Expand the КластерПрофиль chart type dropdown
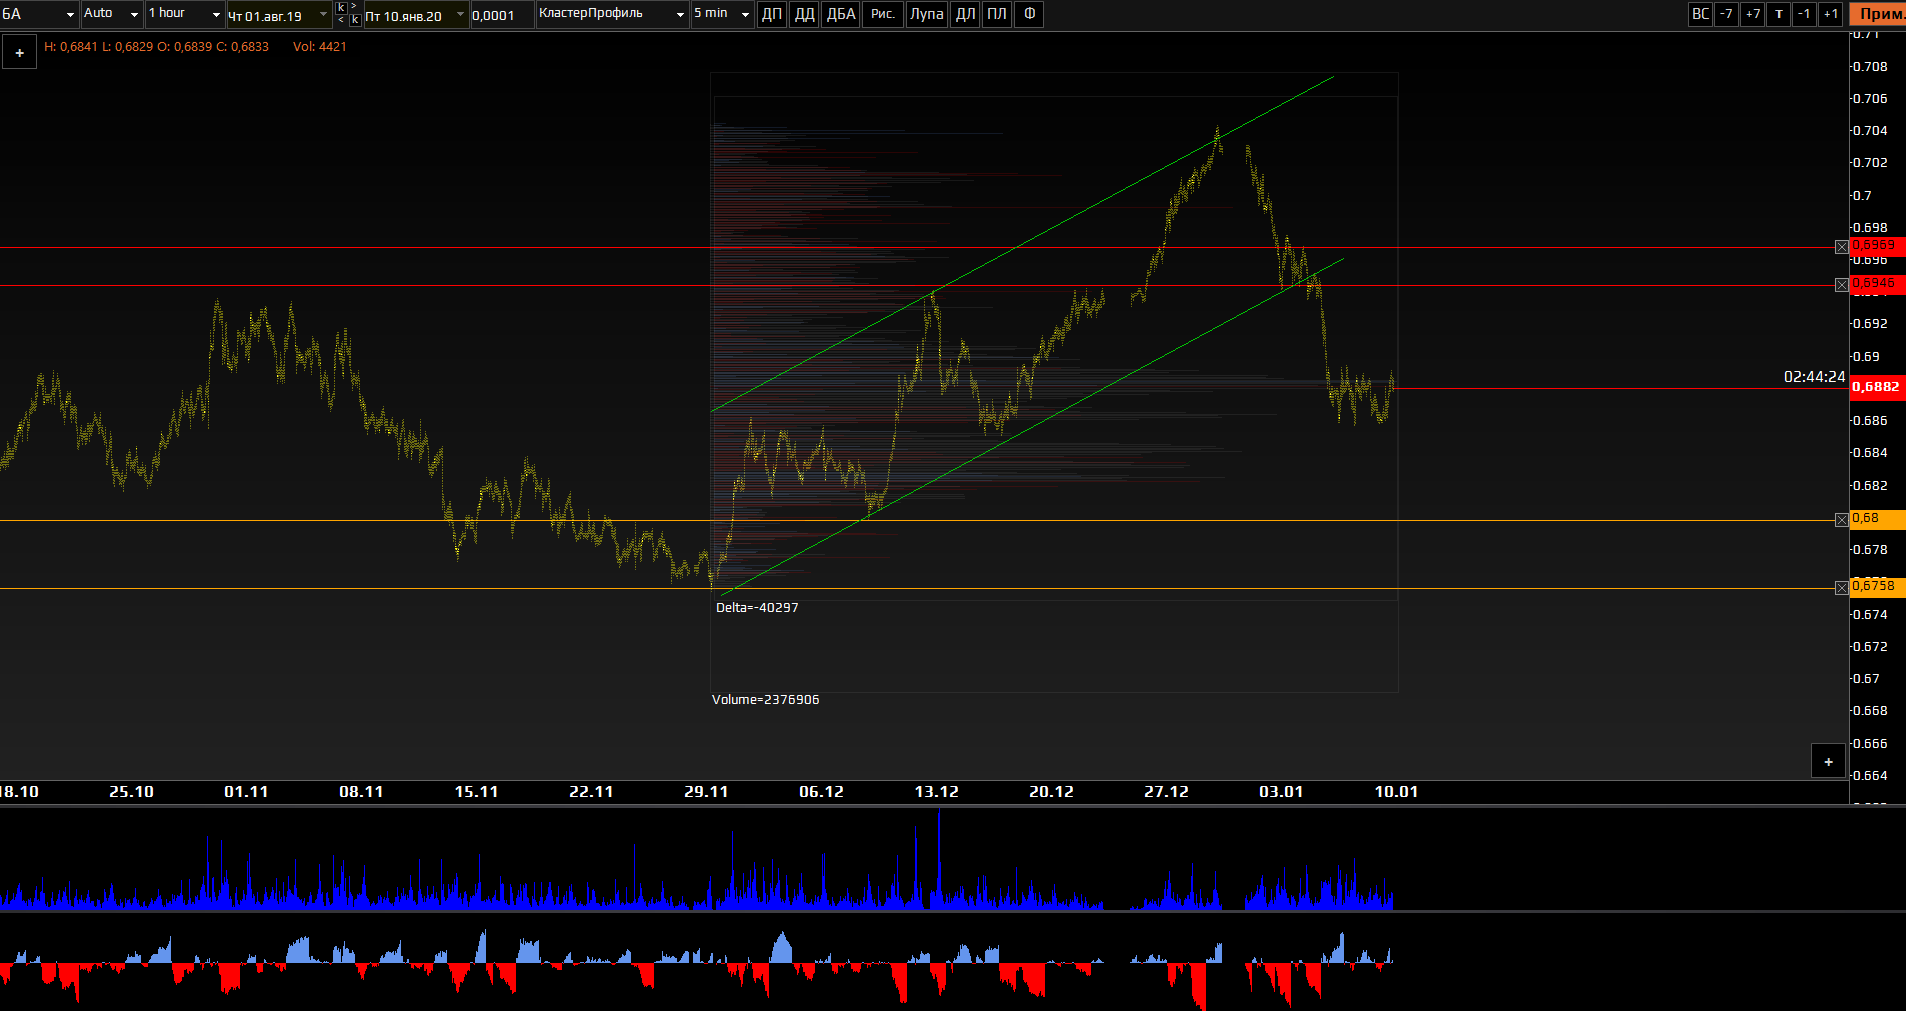 click(612, 14)
